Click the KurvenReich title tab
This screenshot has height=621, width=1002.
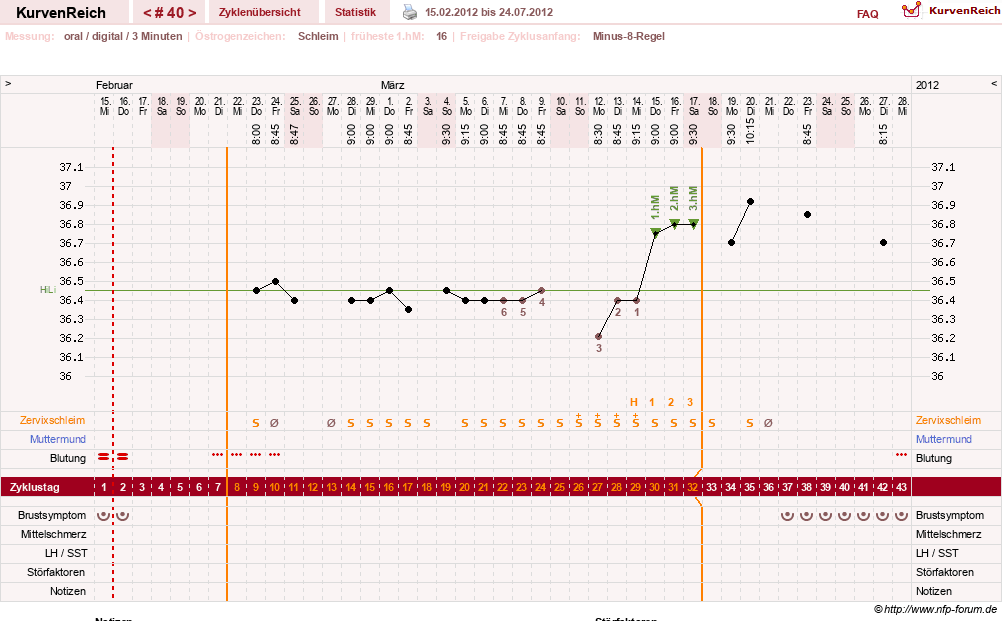pyautogui.click(x=61, y=12)
